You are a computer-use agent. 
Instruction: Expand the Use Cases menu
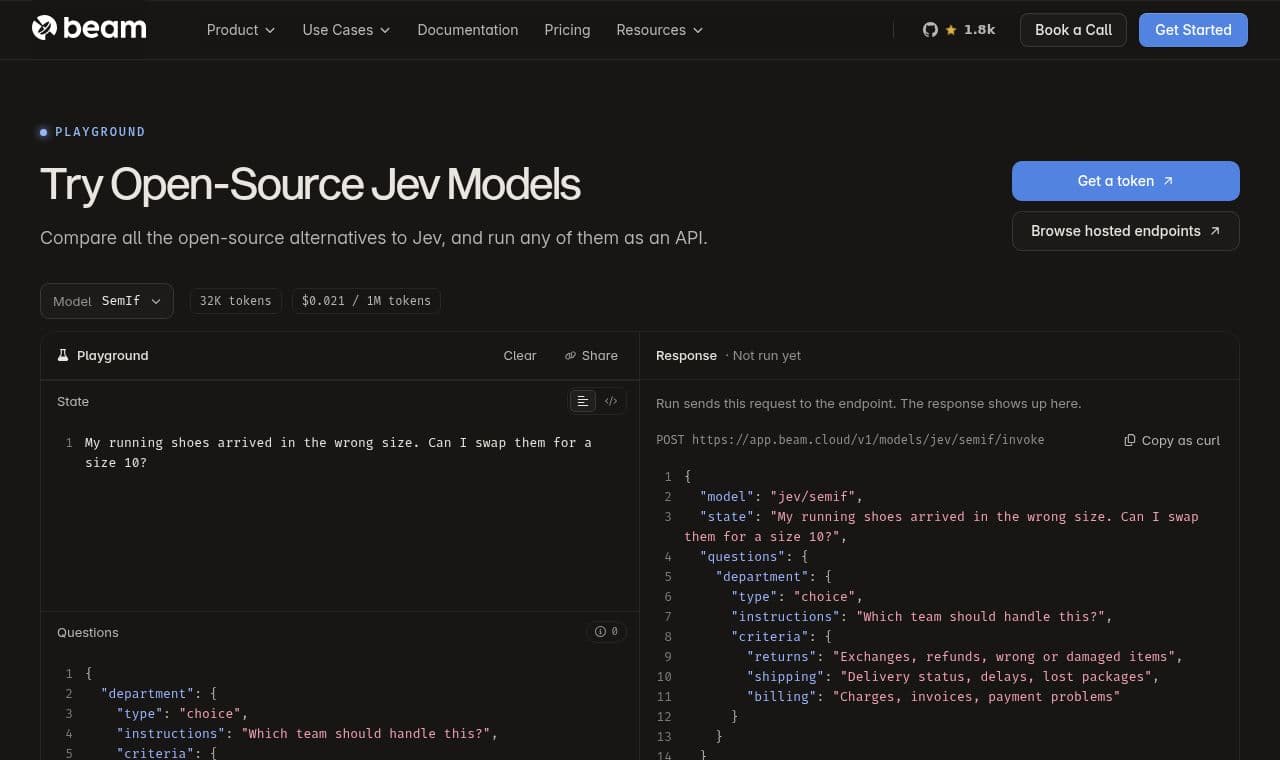[346, 30]
